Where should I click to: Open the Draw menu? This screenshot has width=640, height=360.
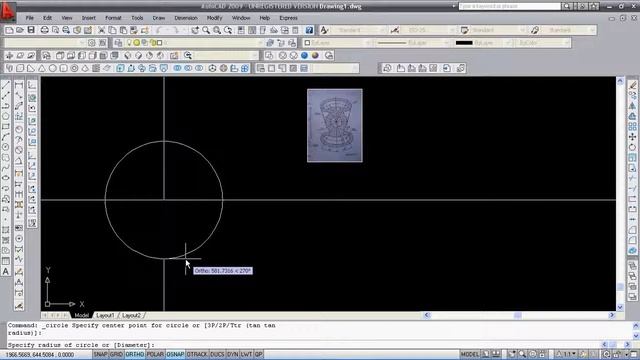pos(159,18)
